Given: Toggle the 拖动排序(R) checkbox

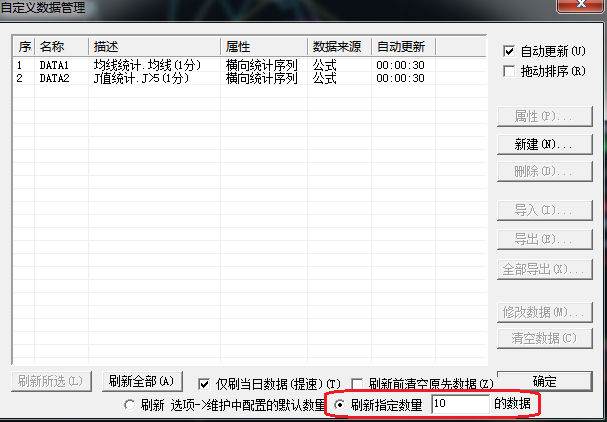Looking at the screenshot, I should coord(509,71).
